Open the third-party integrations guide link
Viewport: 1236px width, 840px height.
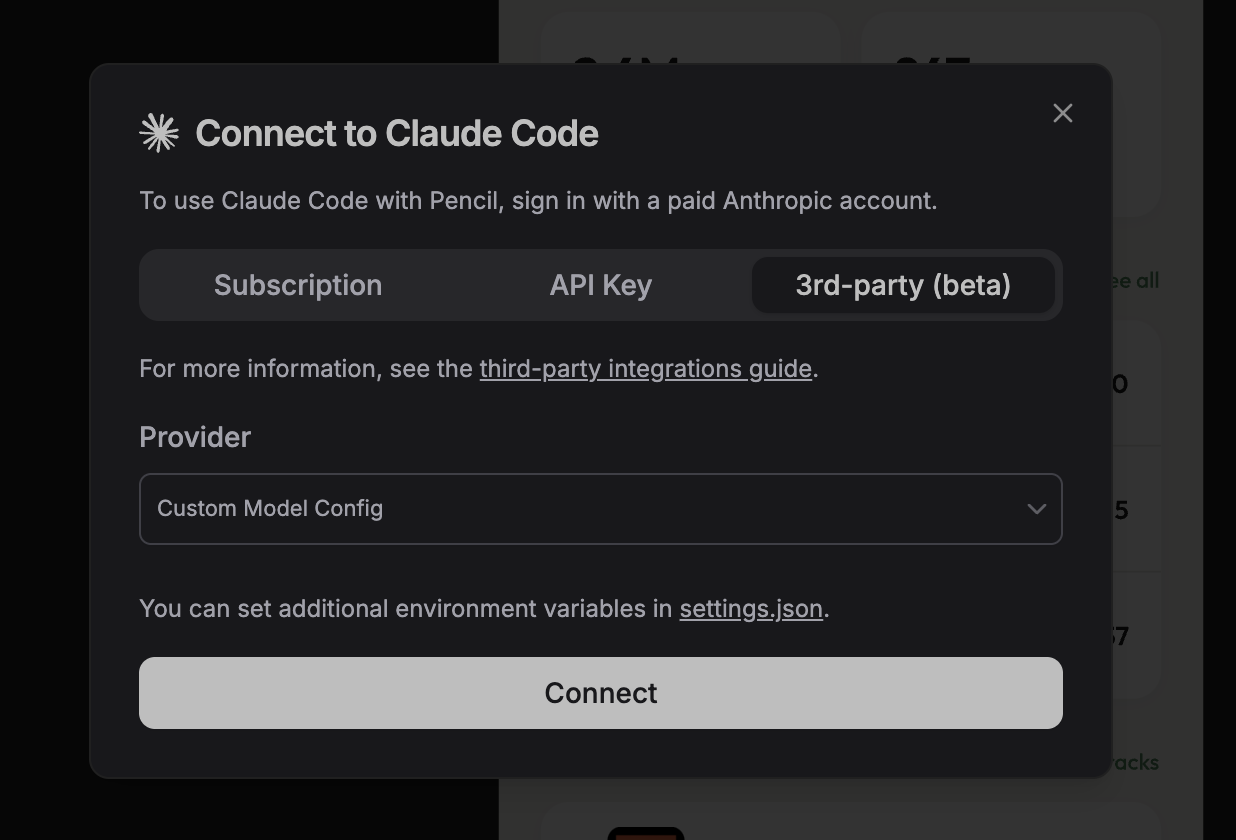645,369
